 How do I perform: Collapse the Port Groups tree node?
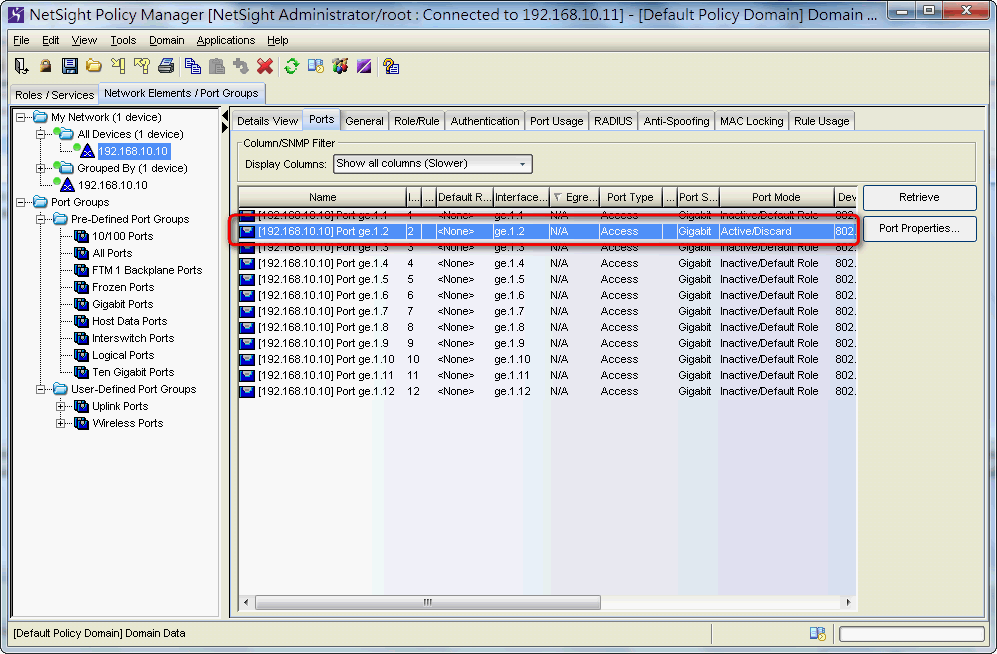[21, 202]
